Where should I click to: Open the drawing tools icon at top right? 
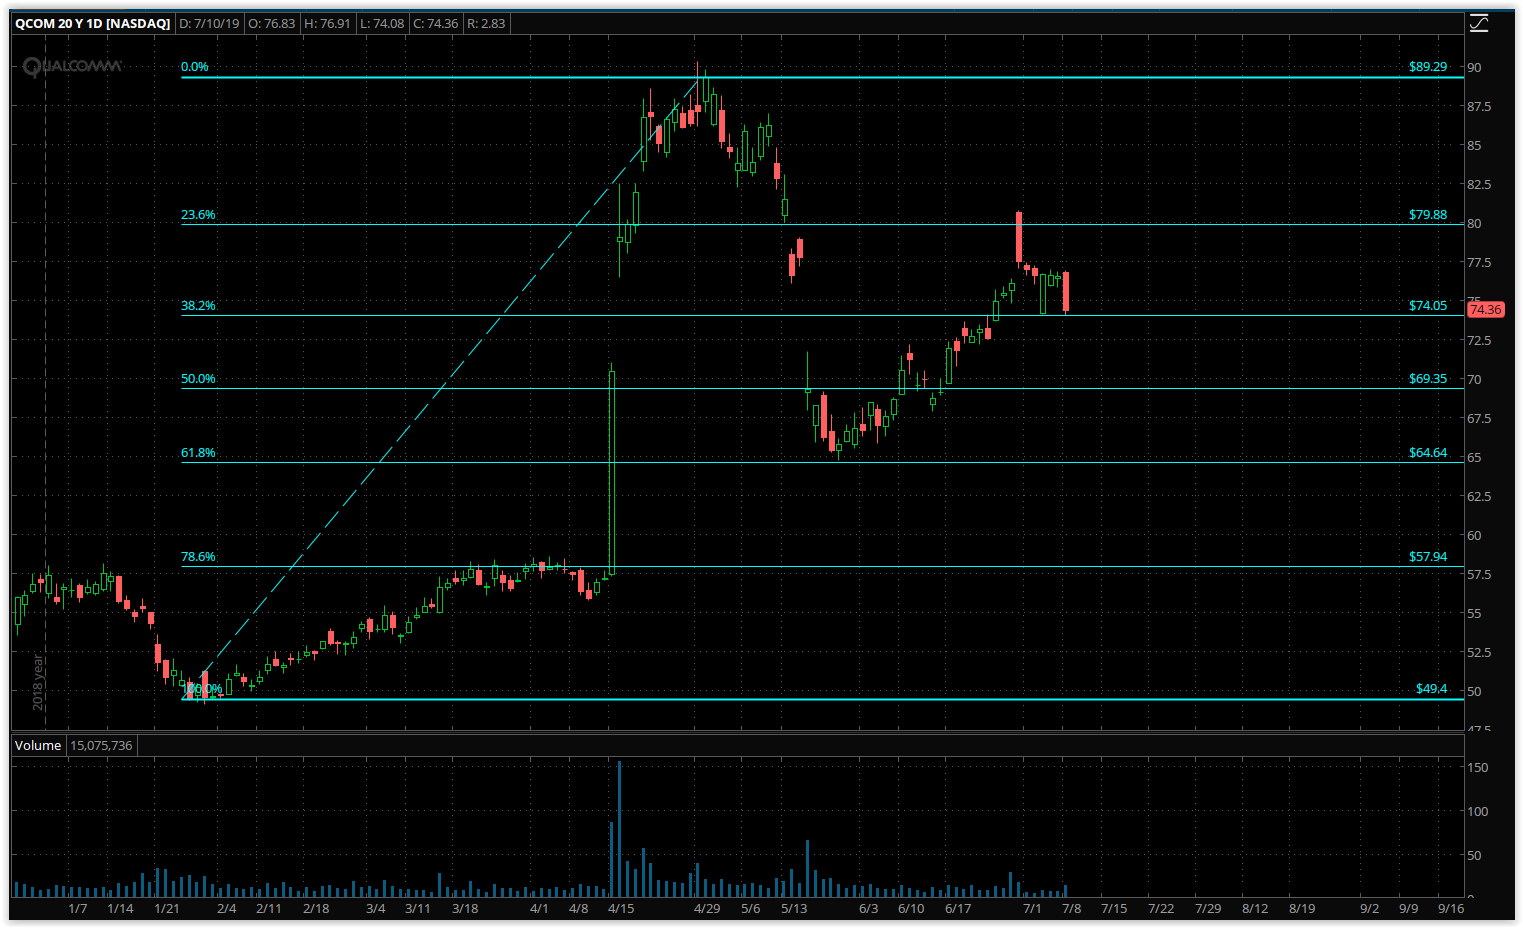click(1479, 23)
